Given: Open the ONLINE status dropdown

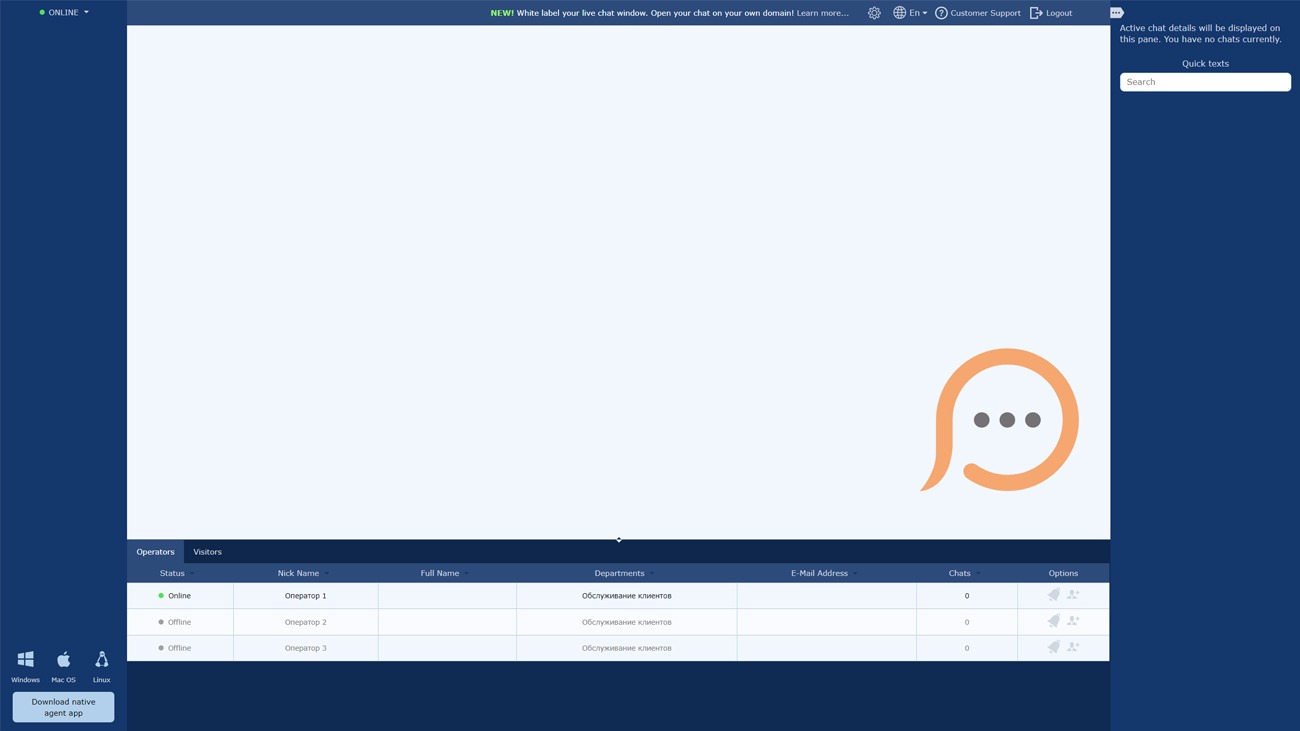Looking at the screenshot, I should coord(64,13).
